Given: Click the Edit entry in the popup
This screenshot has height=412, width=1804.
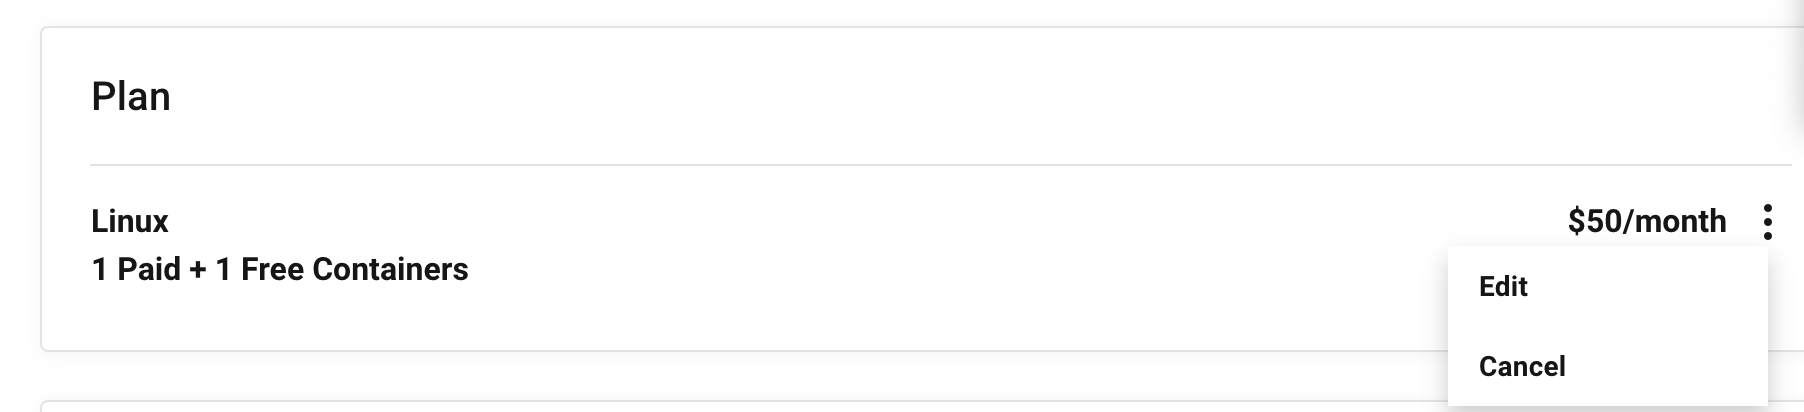Looking at the screenshot, I should pos(1503,287).
